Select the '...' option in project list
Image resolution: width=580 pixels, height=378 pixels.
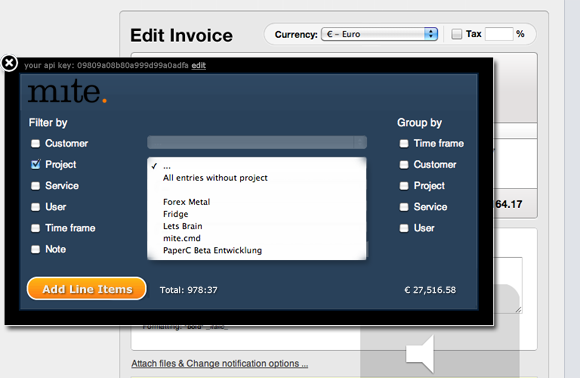pos(257,166)
